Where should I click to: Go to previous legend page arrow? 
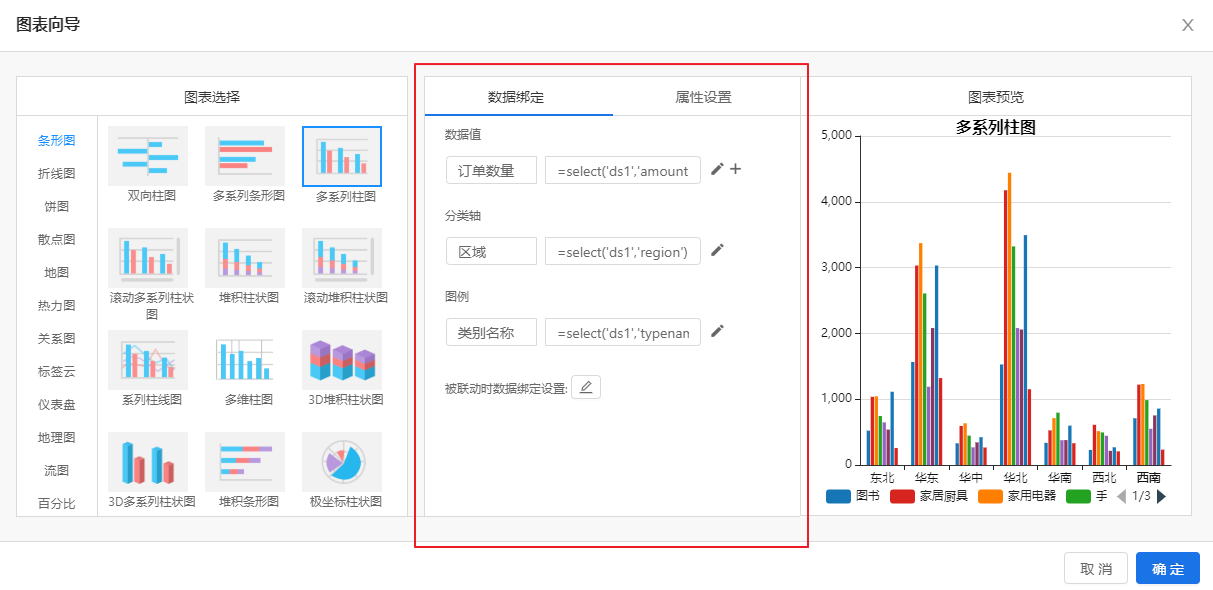click(1121, 496)
